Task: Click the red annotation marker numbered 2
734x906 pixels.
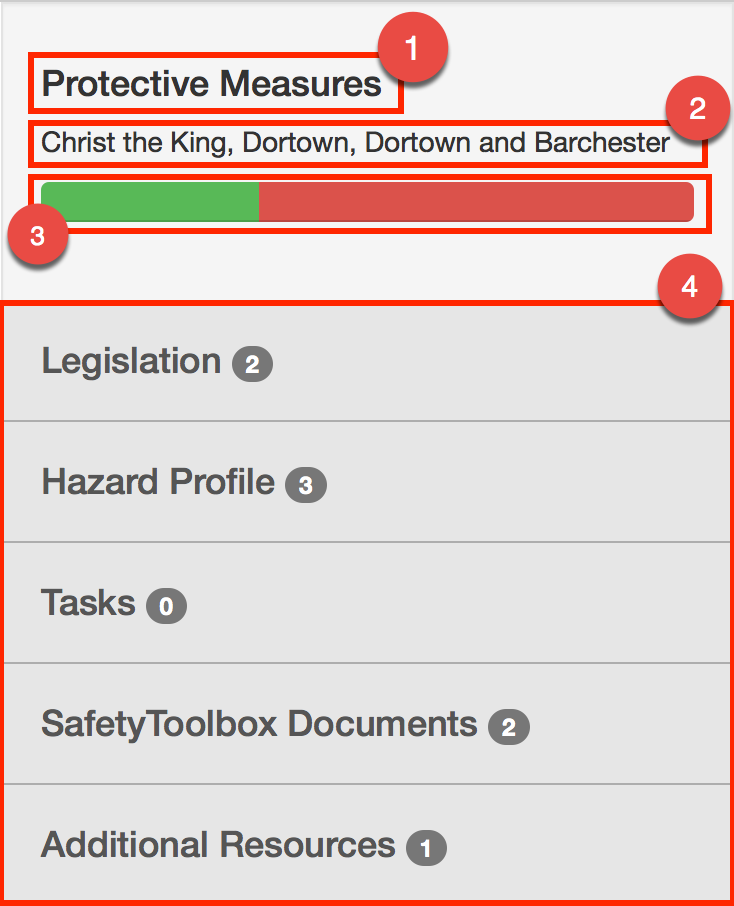Action: tap(697, 108)
